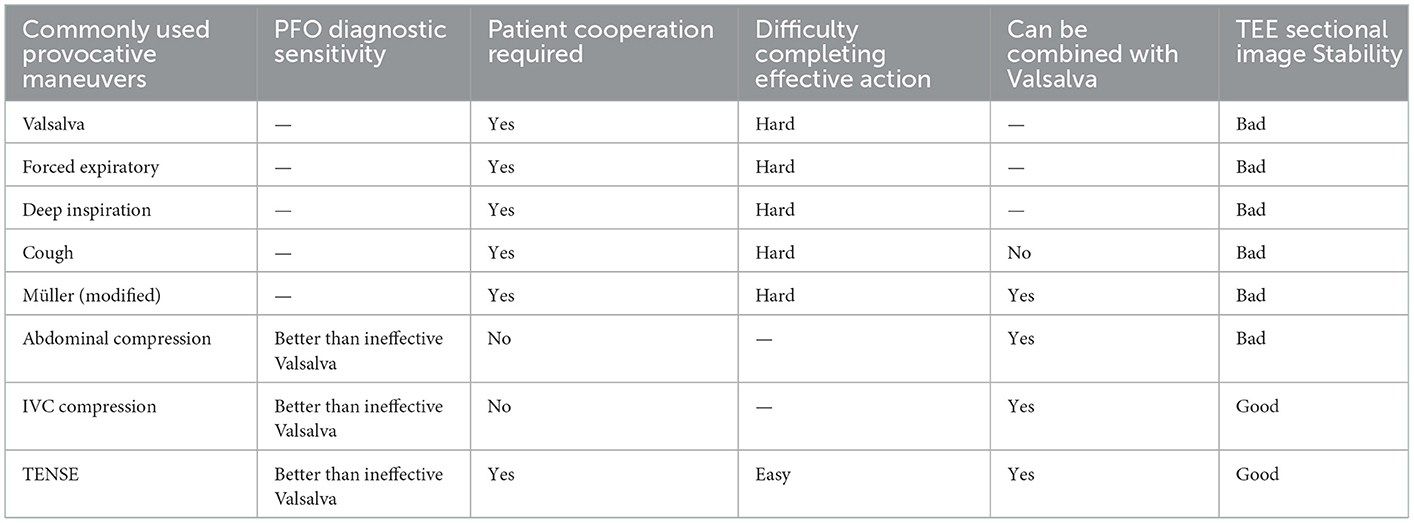Select the 'Forced expiratory' row label
The height and width of the screenshot is (523, 1414).
pos(90,168)
